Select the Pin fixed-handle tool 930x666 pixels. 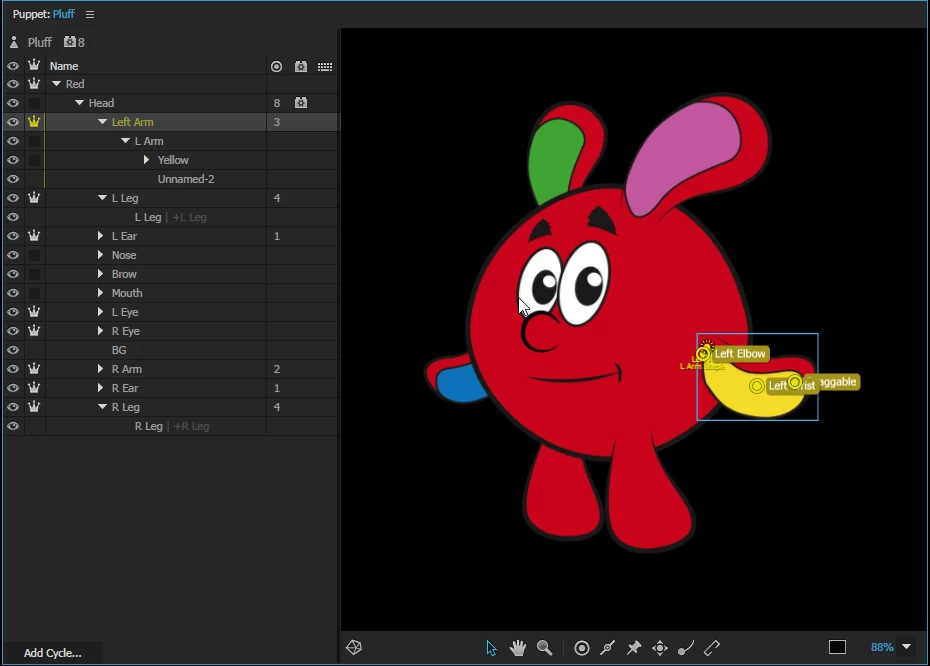(634, 648)
